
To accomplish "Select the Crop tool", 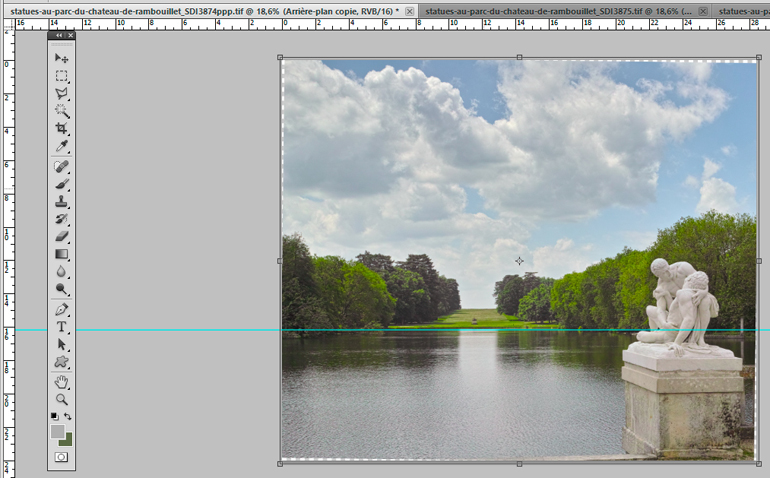I will 61,129.
